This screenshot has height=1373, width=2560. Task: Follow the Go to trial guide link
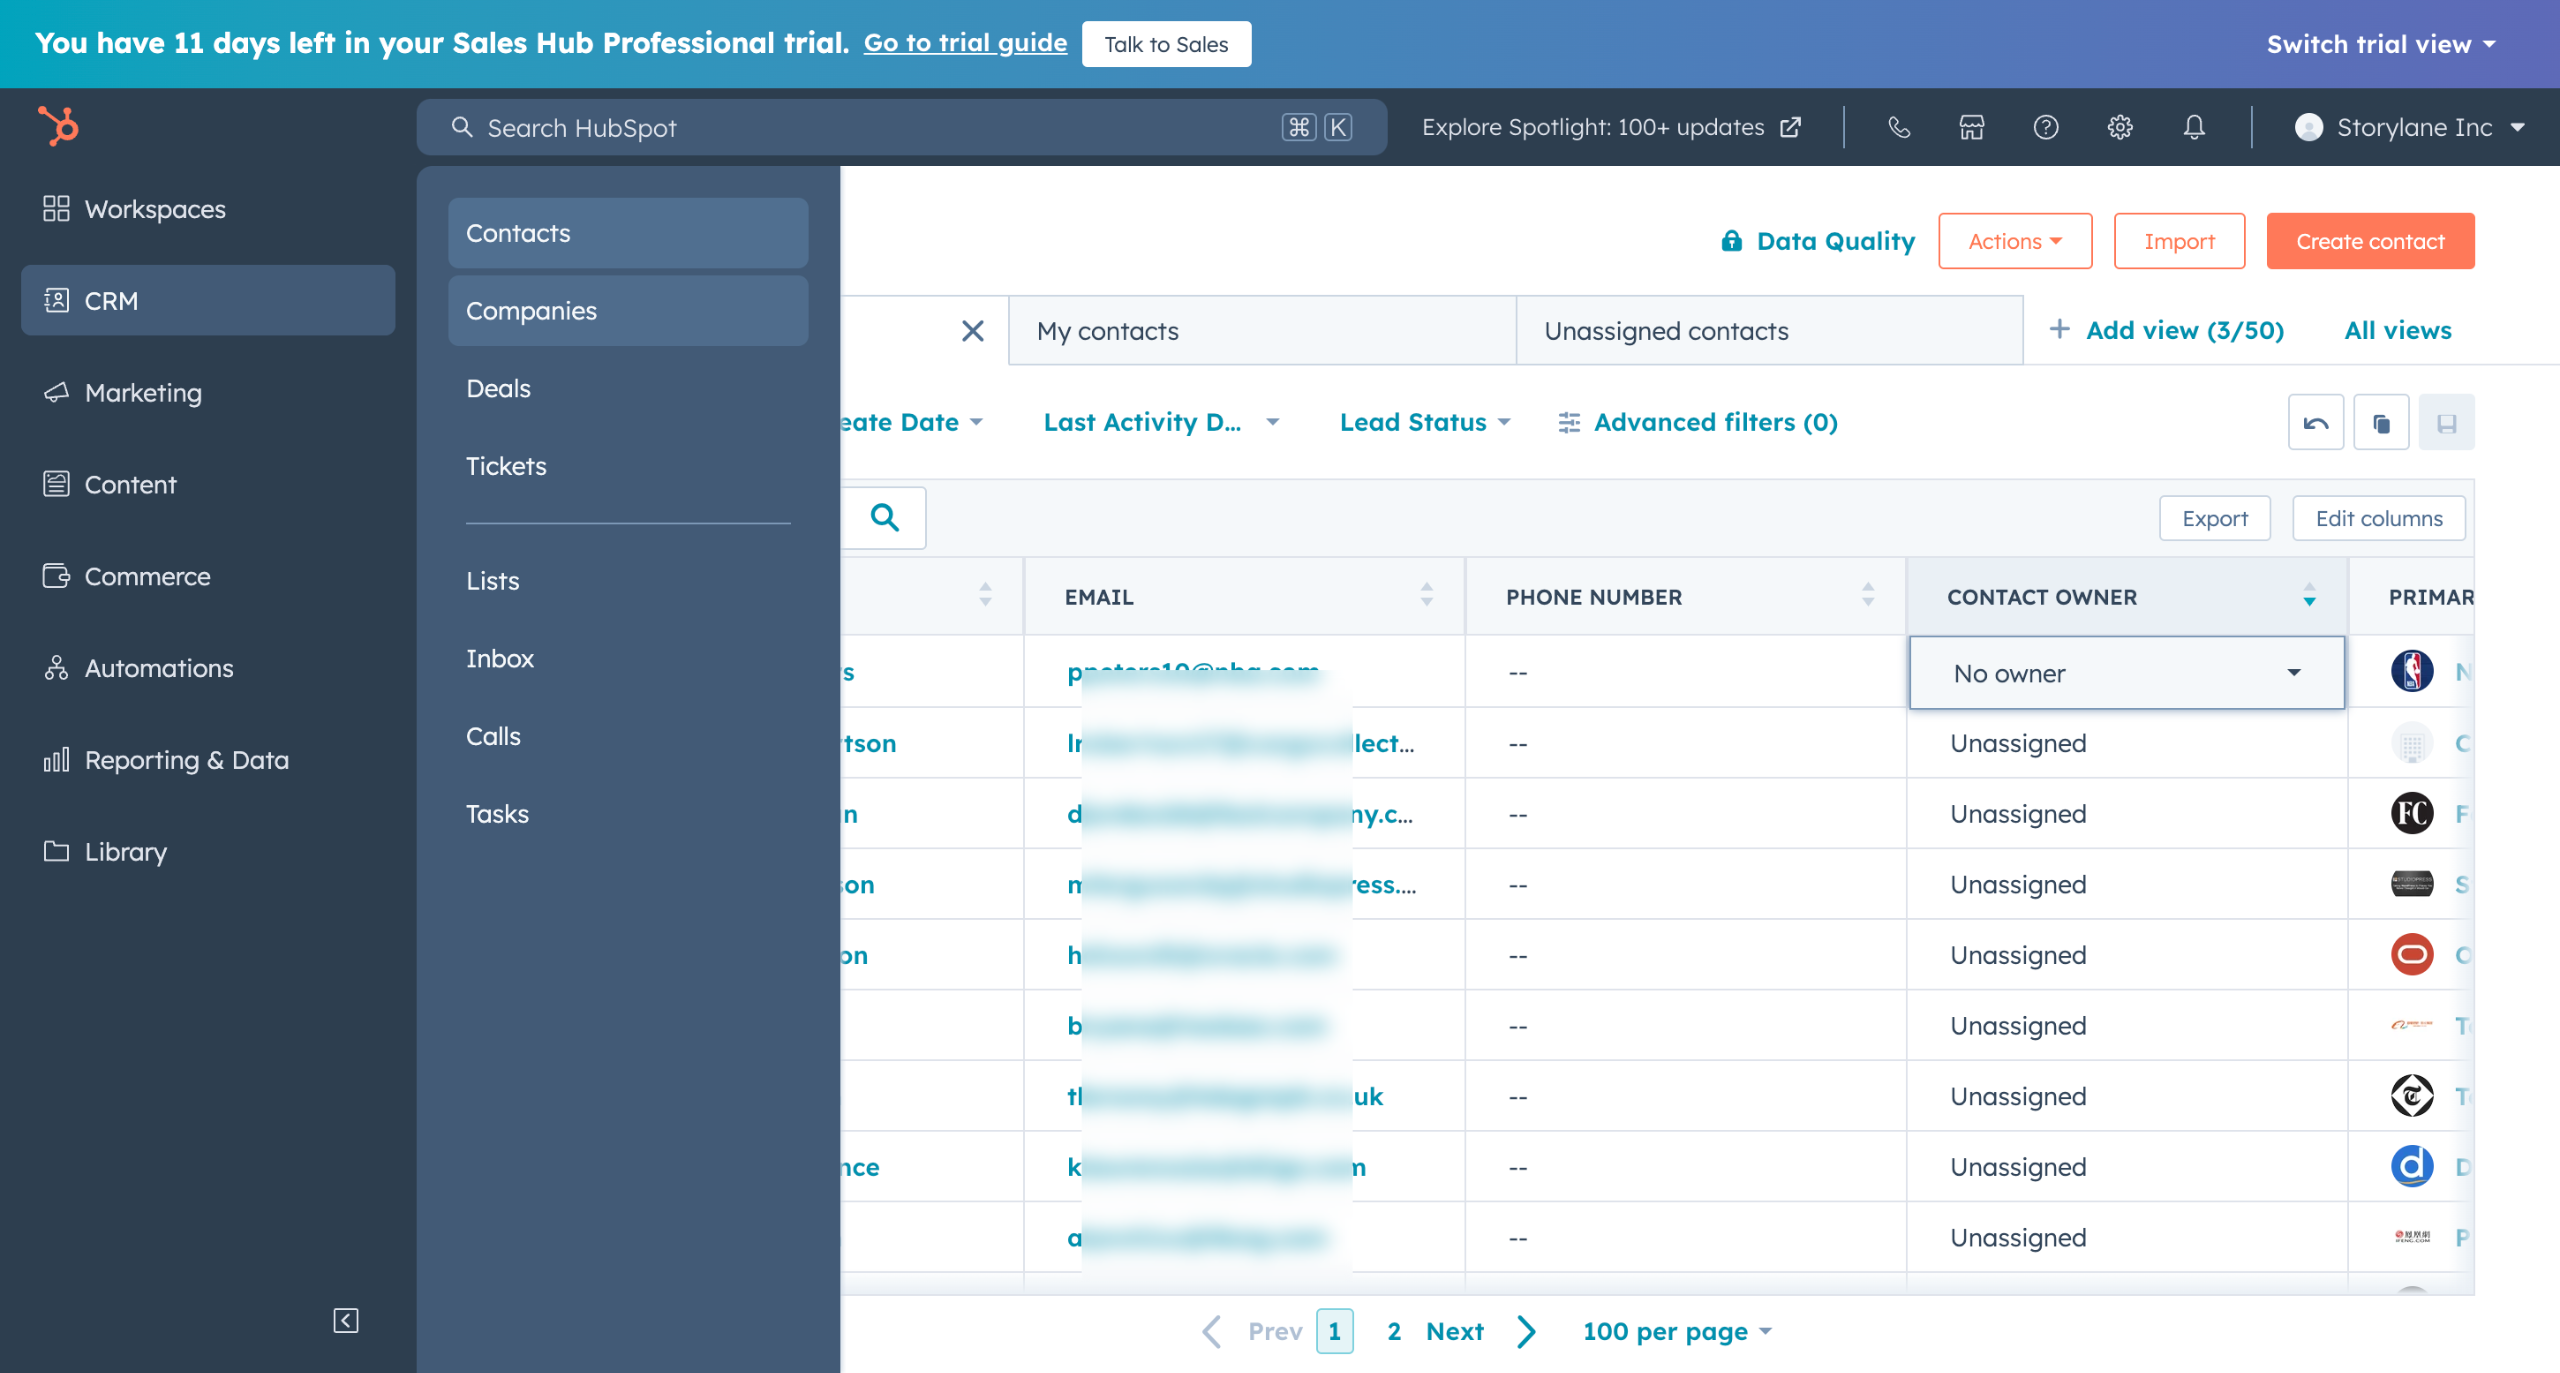click(x=965, y=43)
